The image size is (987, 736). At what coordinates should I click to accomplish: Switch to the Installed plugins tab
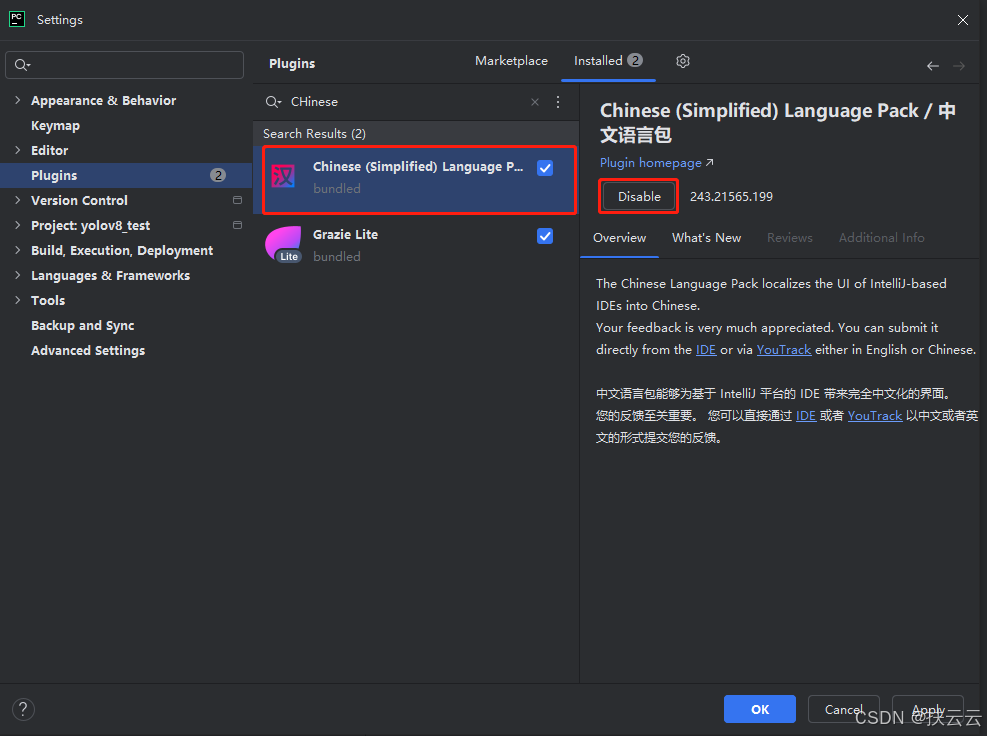pos(608,61)
